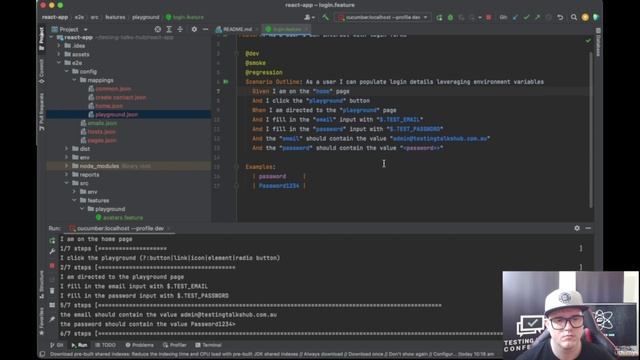Click the orange IDE updates icon
Image resolution: width=640 pixels, height=360 pixels.
tap(585, 17)
